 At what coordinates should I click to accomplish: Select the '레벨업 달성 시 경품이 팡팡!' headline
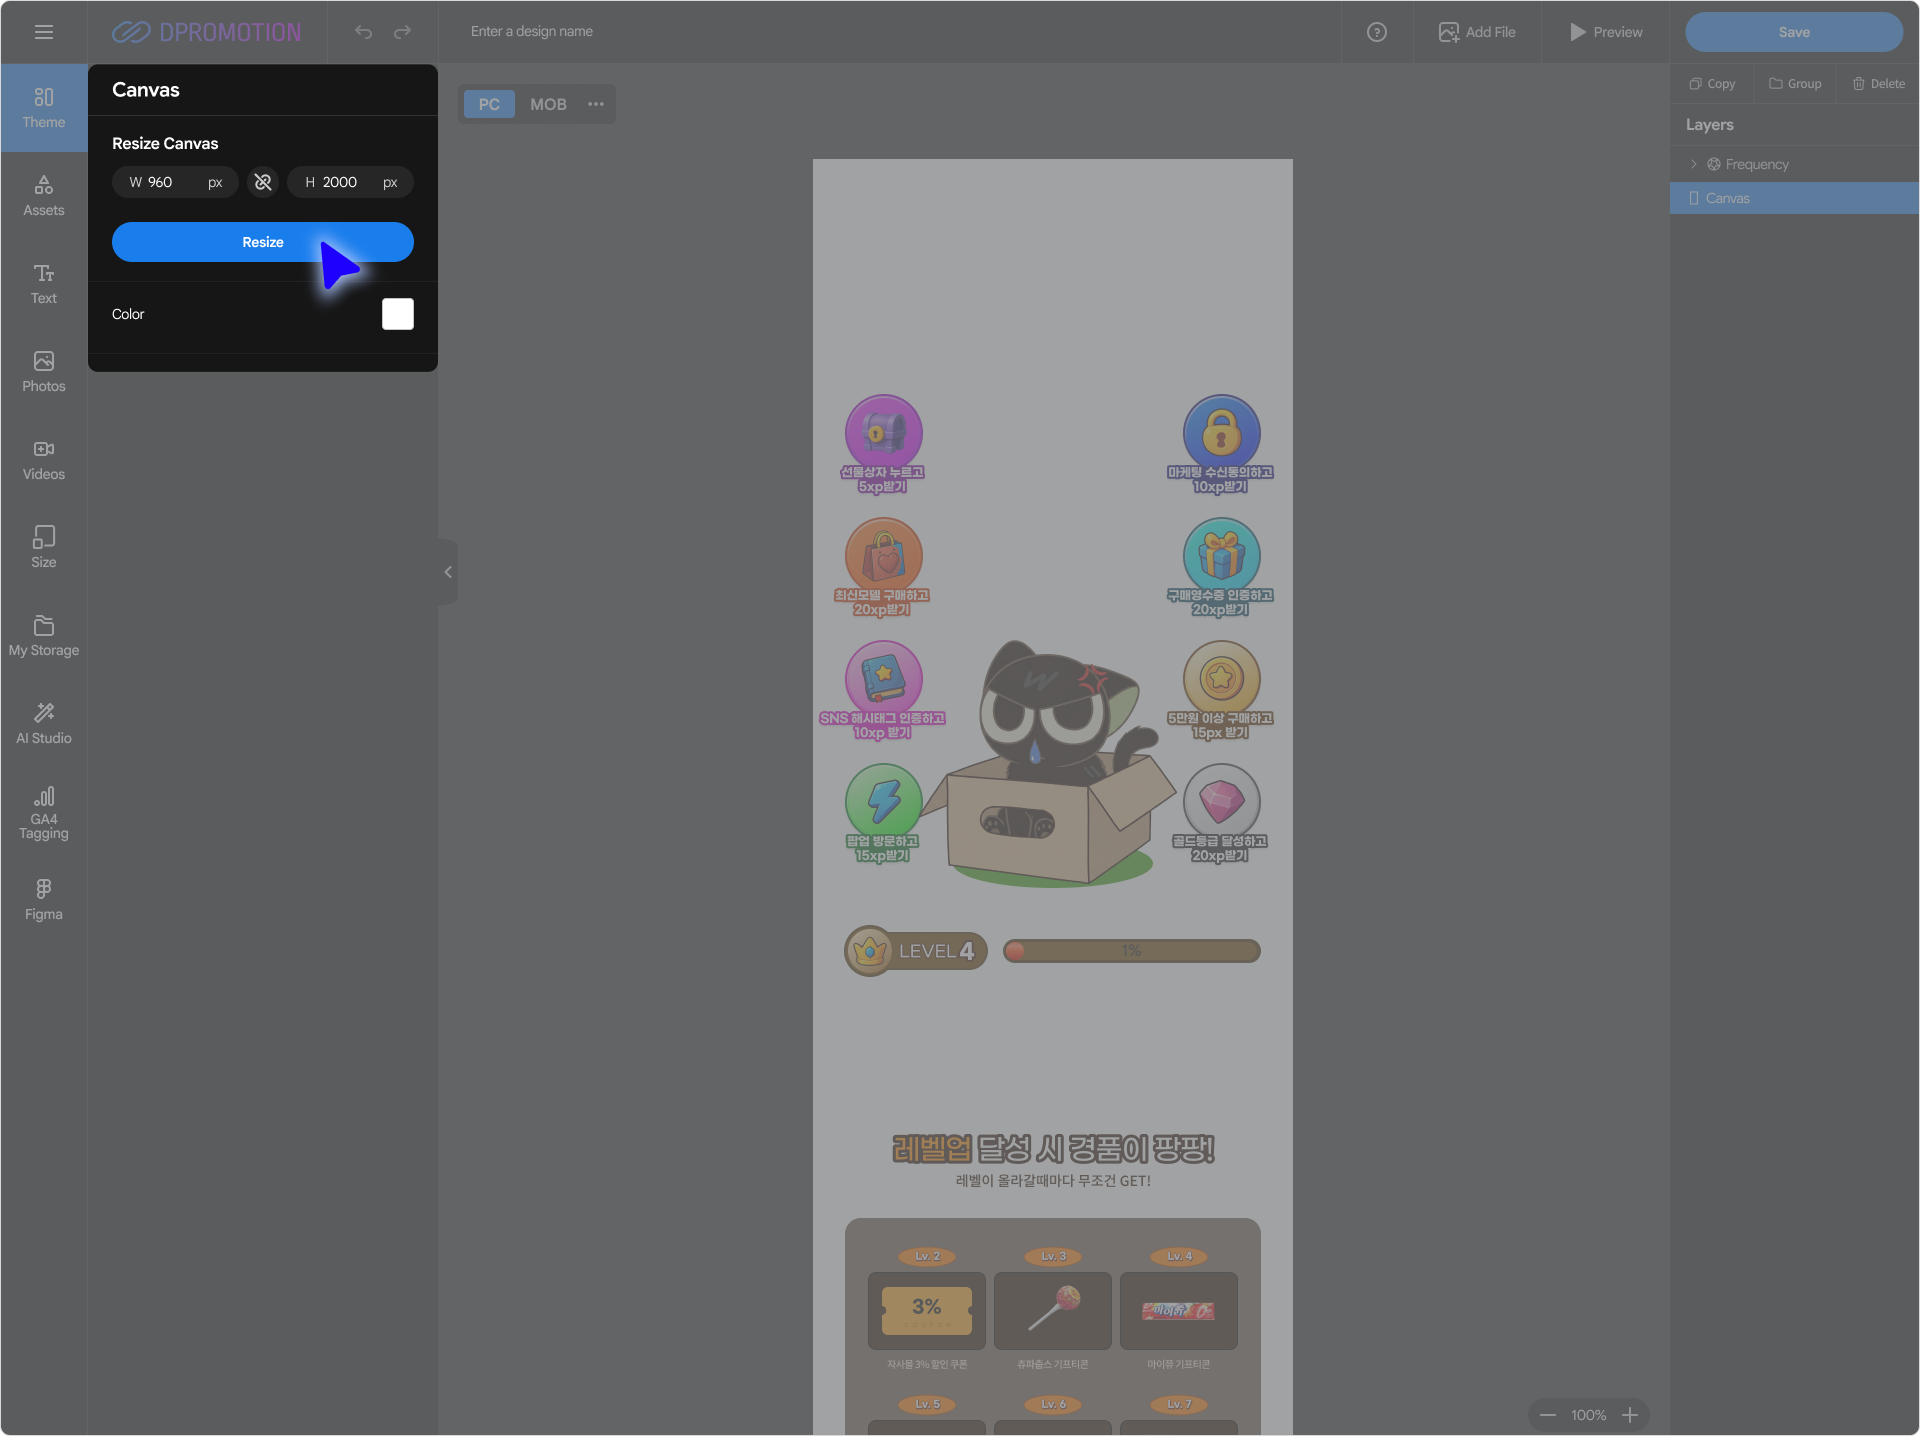(1053, 1149)
